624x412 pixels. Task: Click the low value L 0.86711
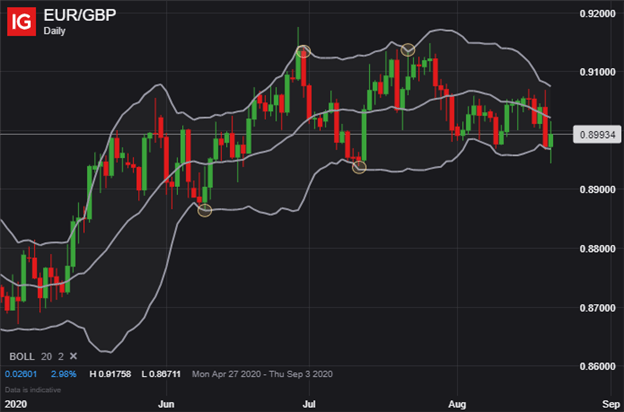pyautogui.click(x=161, y=374)
